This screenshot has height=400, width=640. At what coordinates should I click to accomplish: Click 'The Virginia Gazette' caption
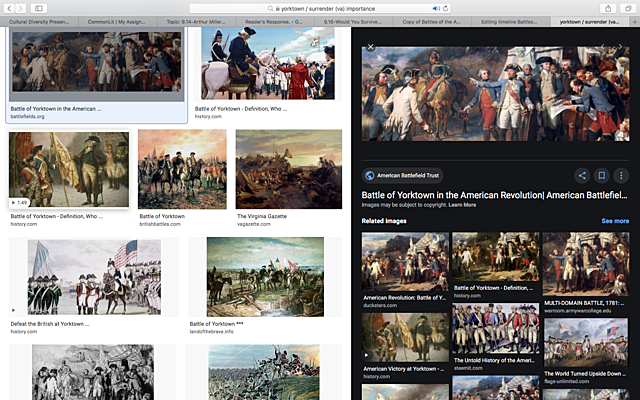262,216
